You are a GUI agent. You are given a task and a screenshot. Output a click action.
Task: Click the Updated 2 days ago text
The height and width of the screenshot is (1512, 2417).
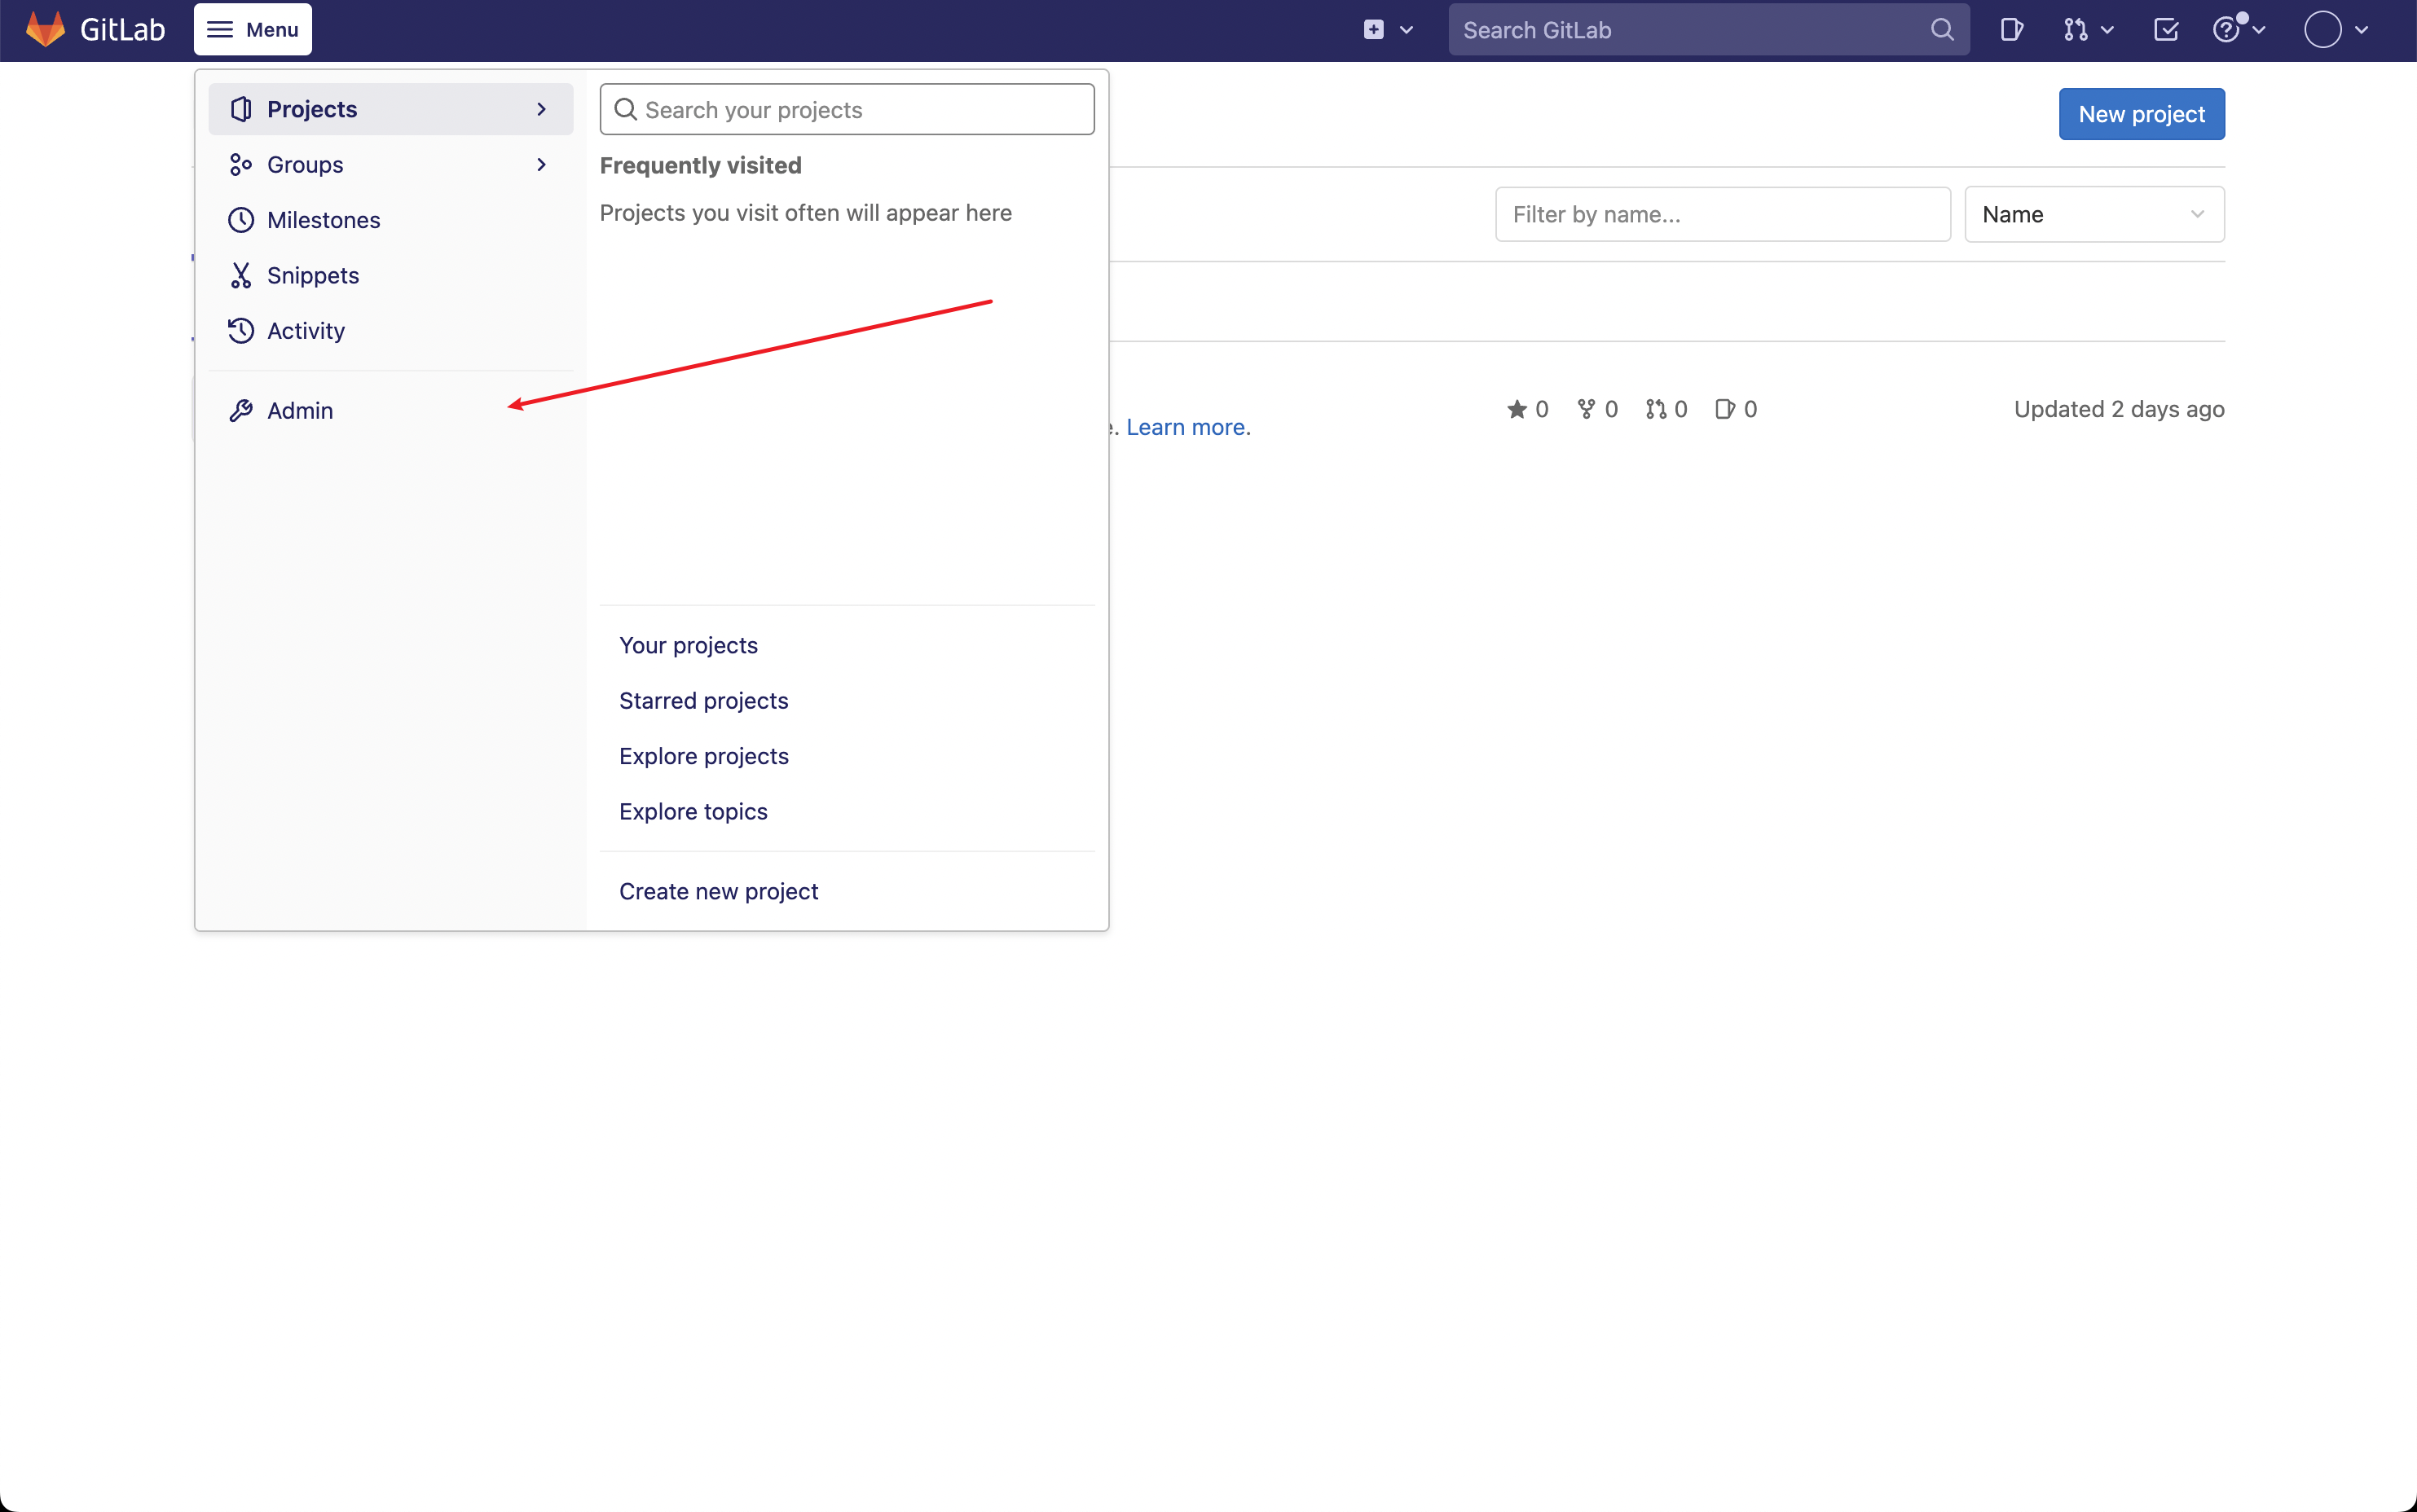click(x=2119, y=409)
